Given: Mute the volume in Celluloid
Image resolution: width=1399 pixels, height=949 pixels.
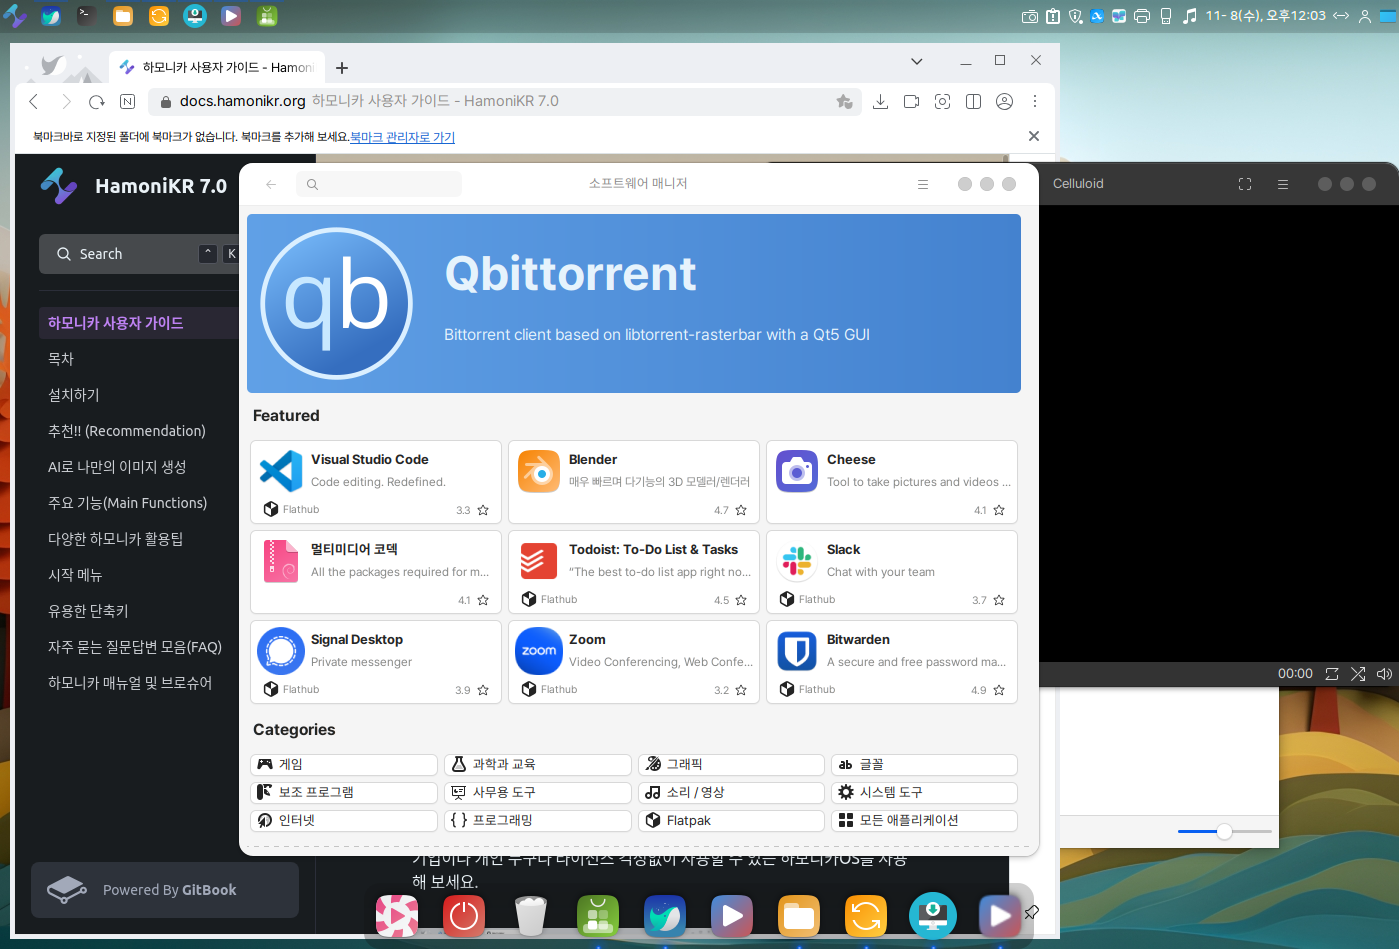Looking at the screenshot, I should (1384, 674).
